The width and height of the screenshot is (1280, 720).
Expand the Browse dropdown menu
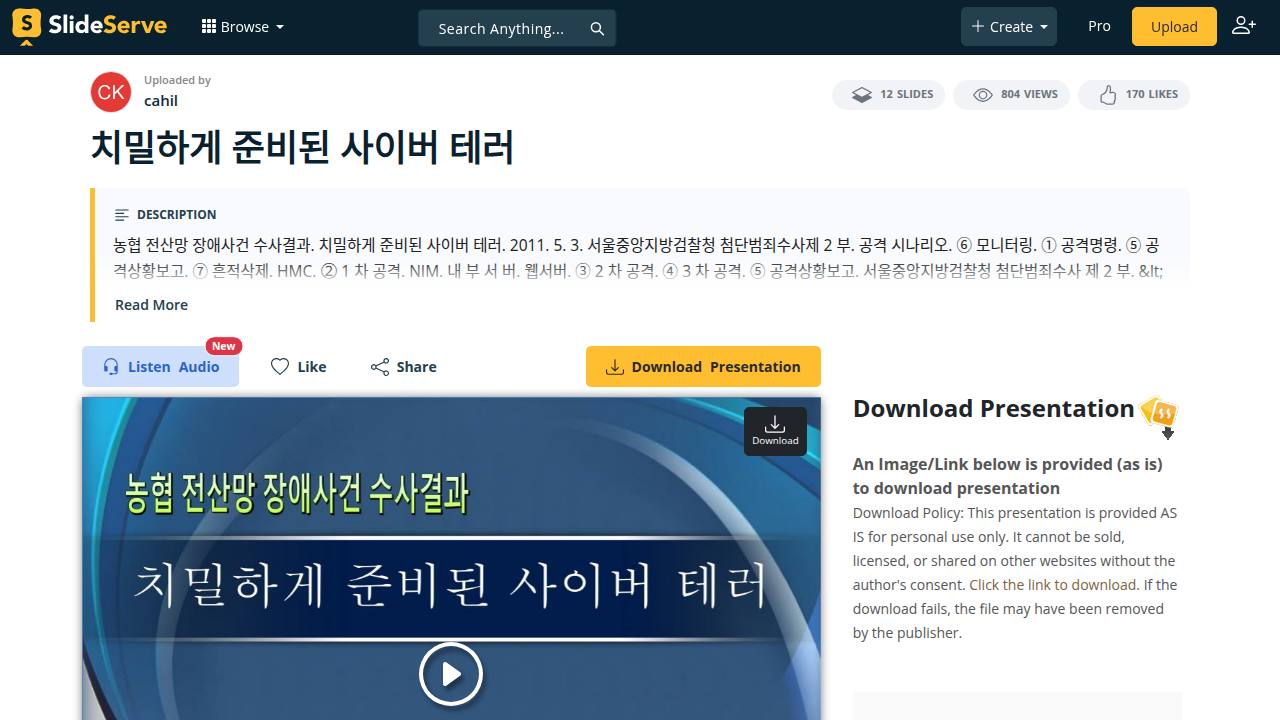(243, 27)
